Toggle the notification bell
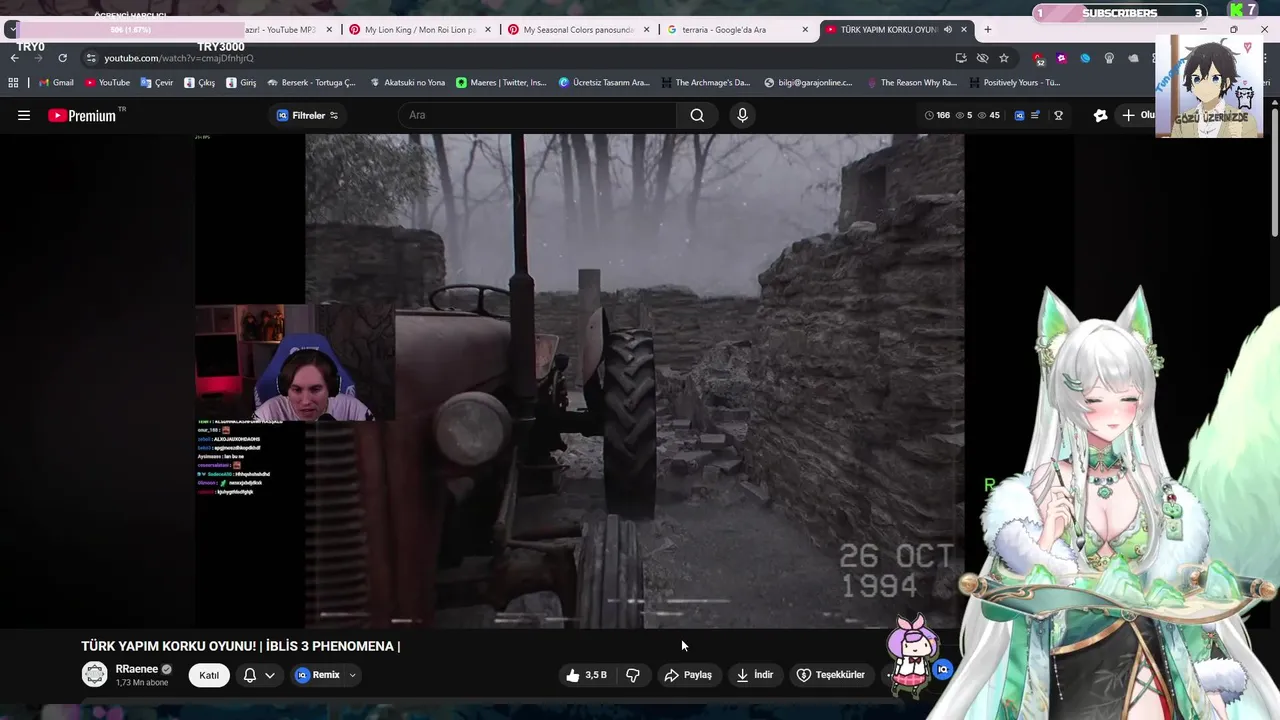This screenshot has height=720, width=1280. [x=250, y=675]
